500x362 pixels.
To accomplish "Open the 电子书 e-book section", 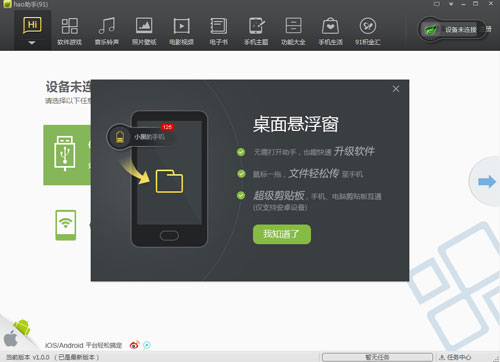I will tap(219, 31).
